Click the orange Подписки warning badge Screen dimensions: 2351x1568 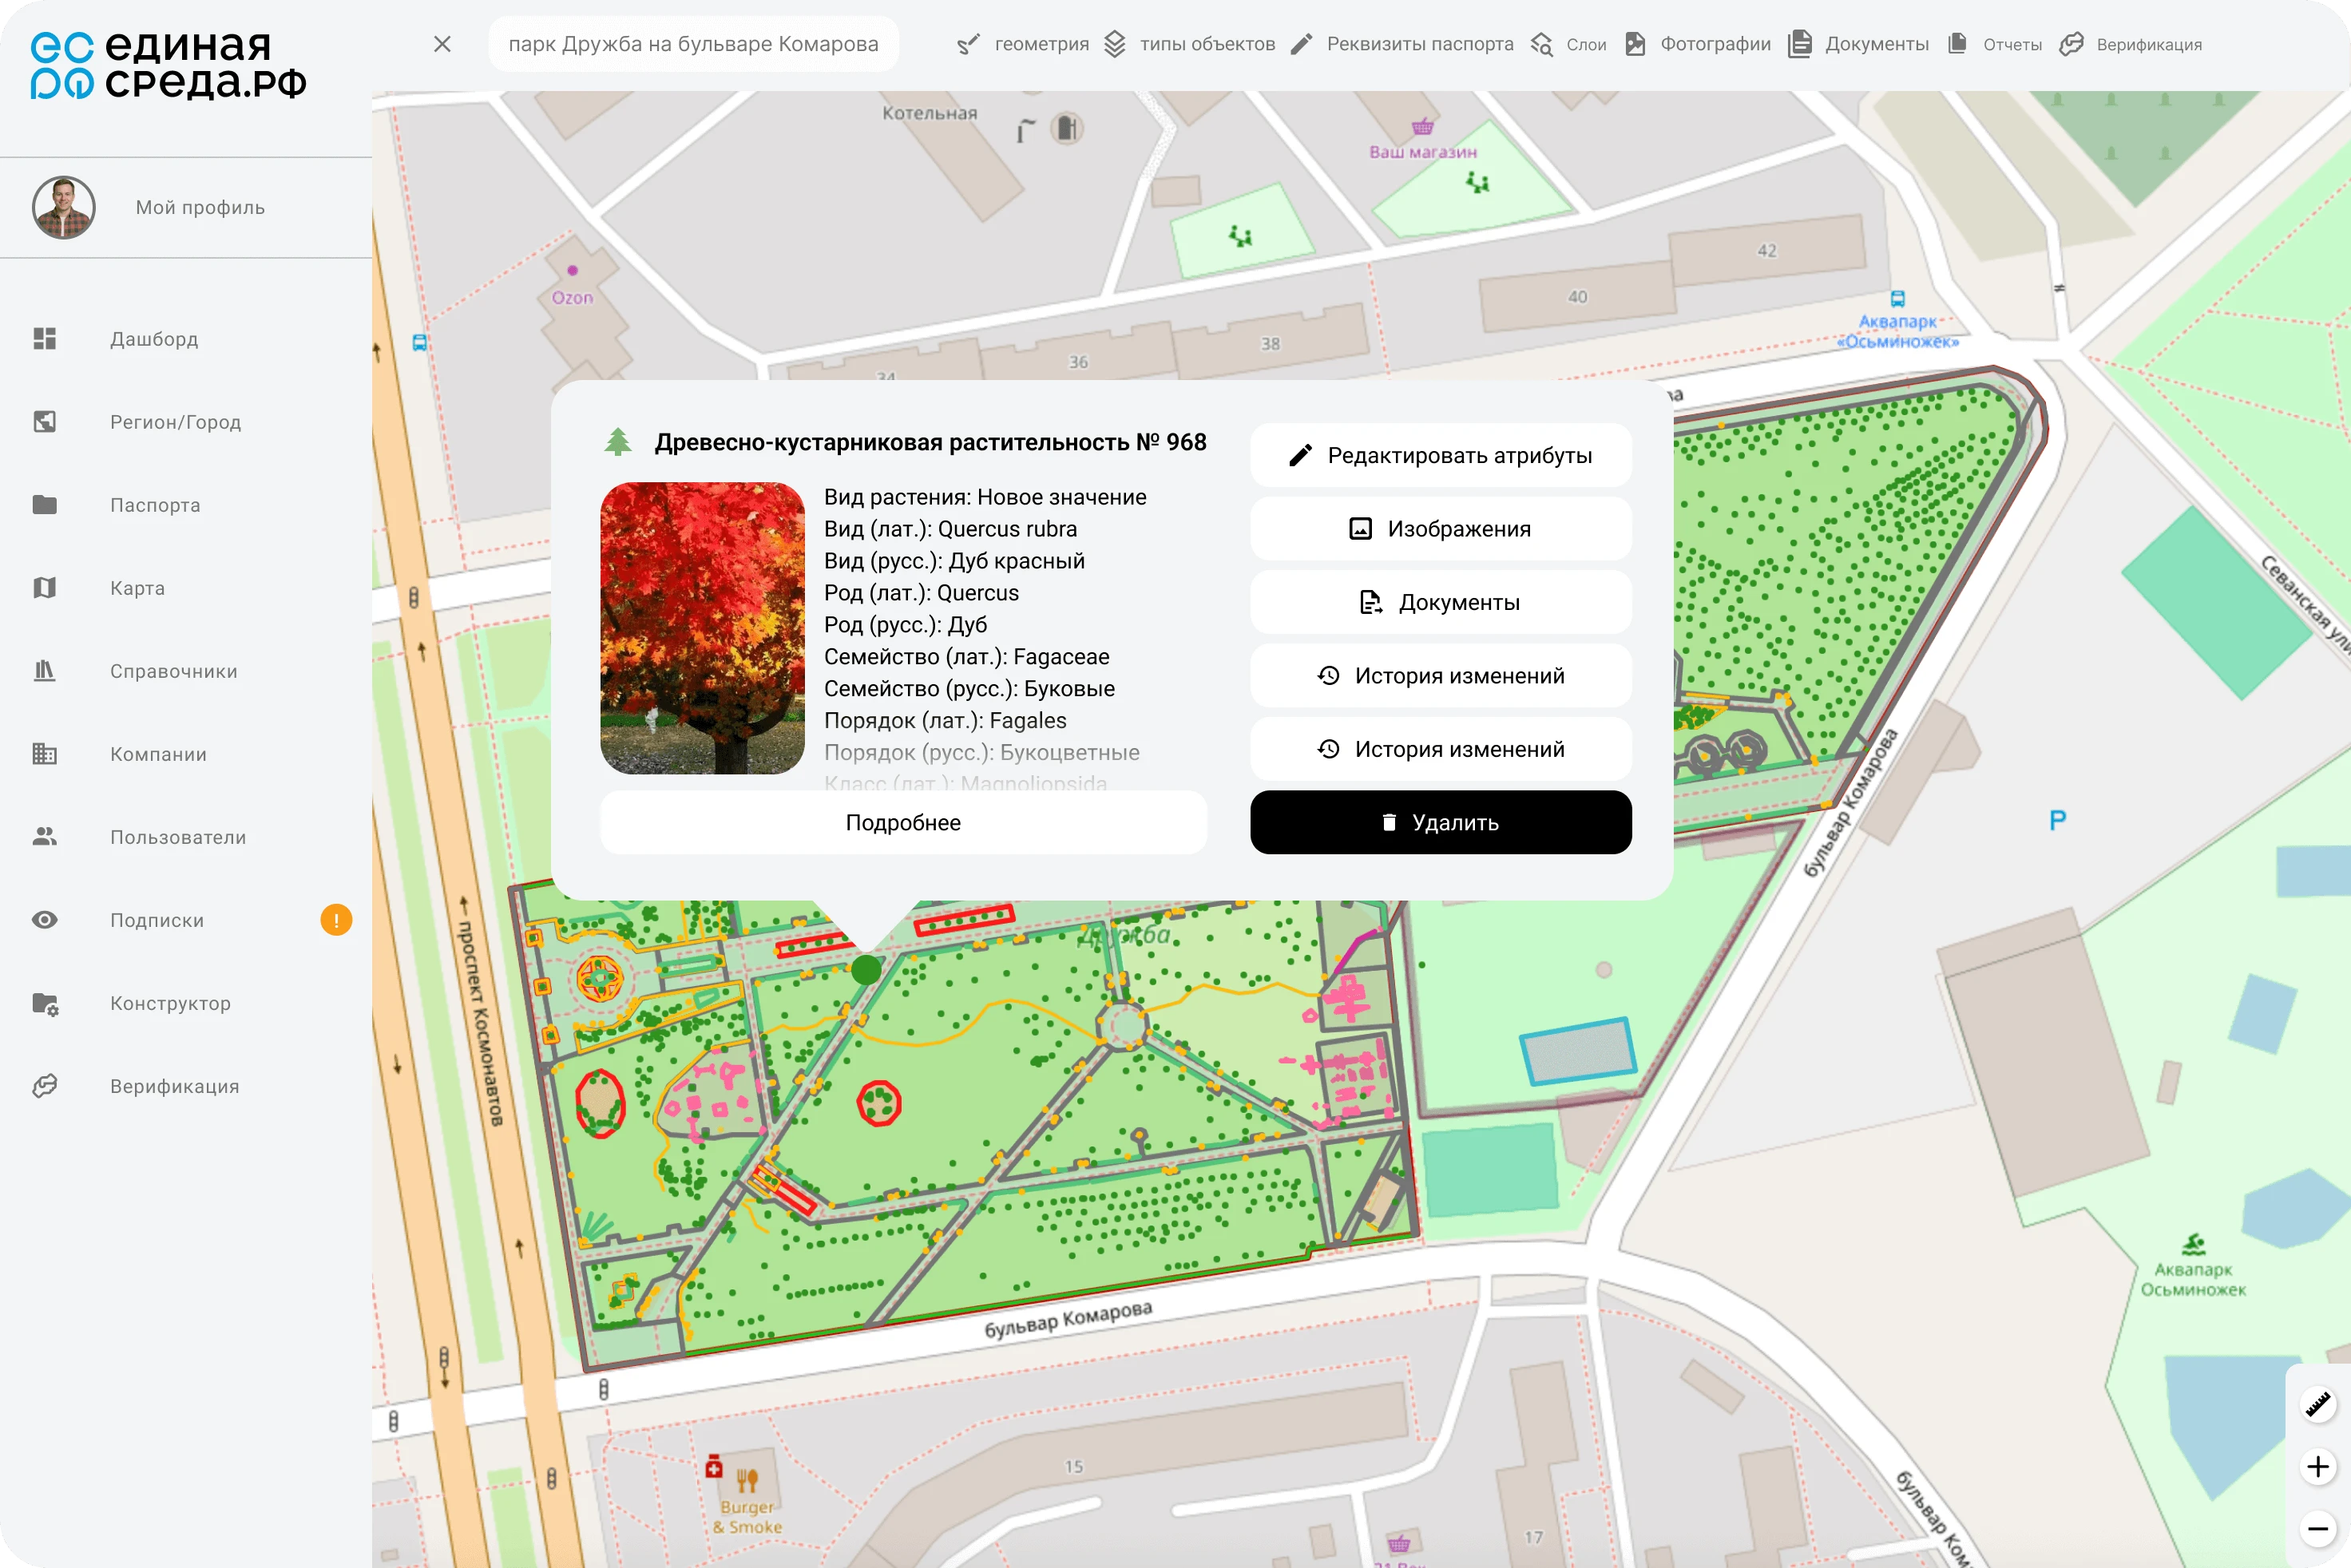pos(336,920)
